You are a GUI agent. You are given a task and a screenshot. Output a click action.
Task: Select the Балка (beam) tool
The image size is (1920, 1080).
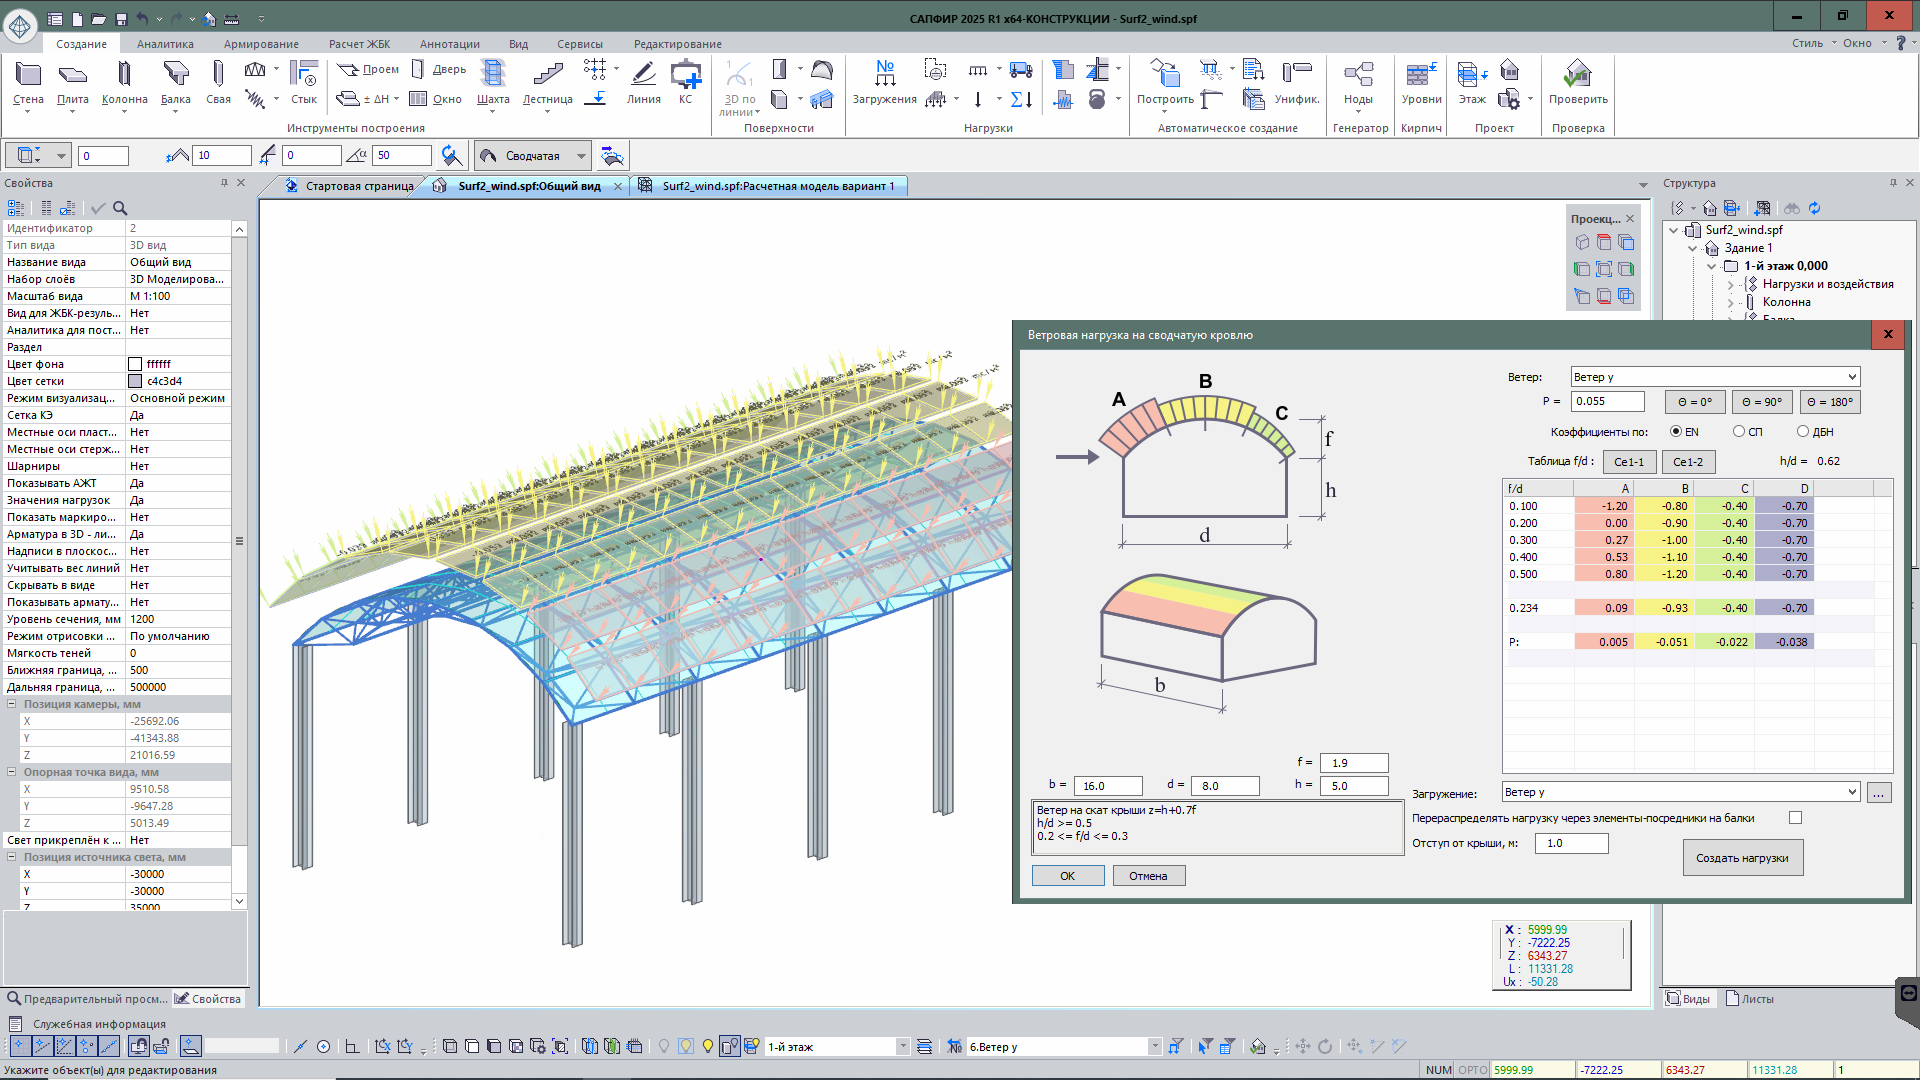(x=175, y=81)
